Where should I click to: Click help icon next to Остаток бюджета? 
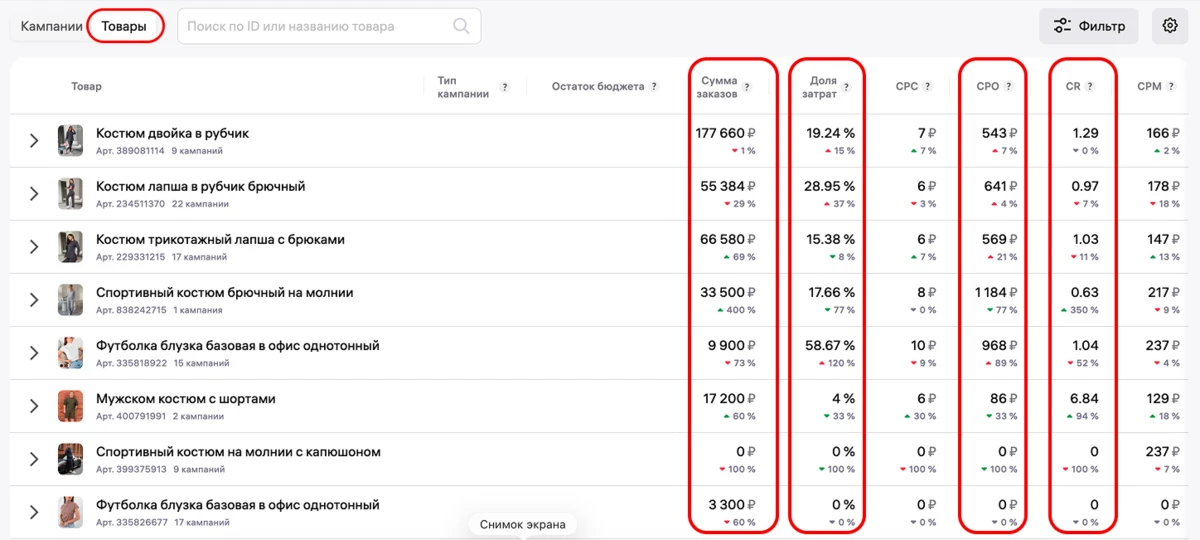point(654,87)
